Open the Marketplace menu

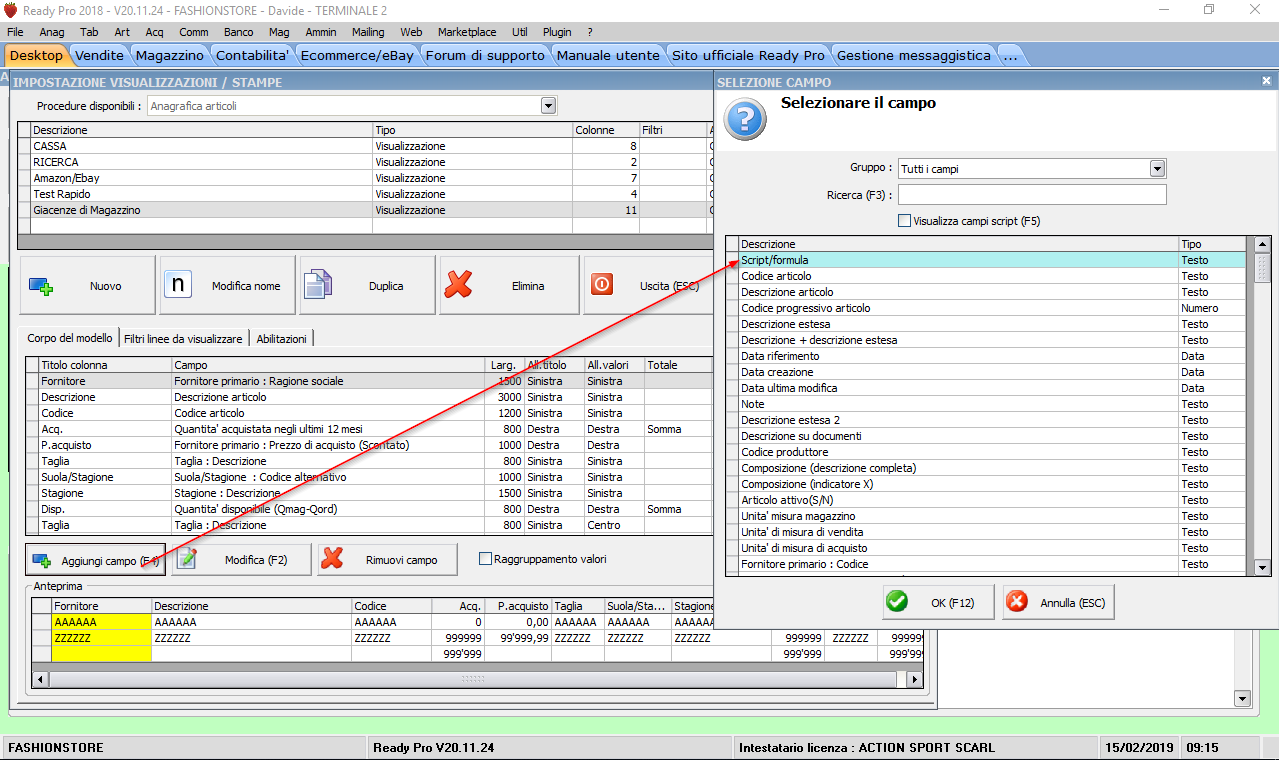(x=467, y=32)
